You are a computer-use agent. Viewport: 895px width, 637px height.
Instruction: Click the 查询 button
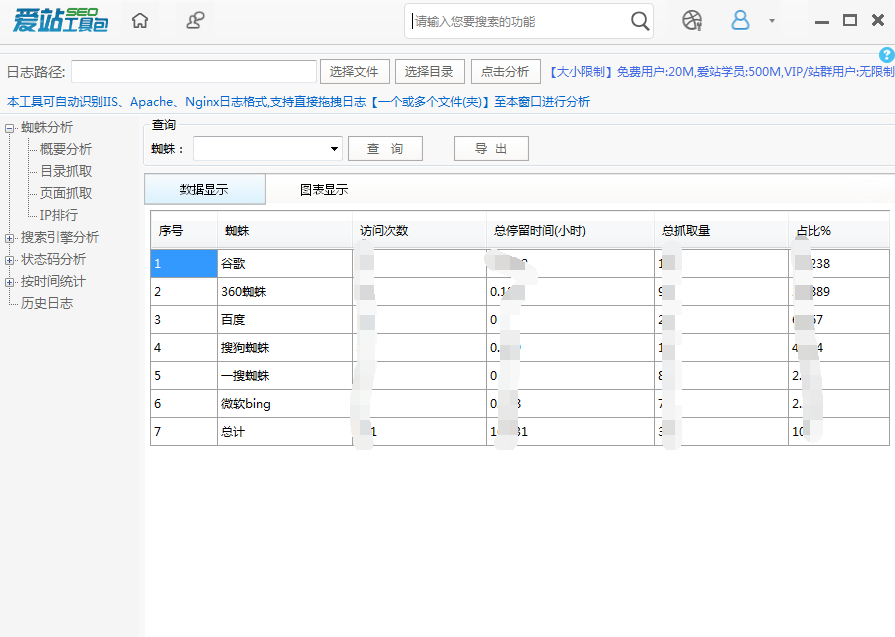pyautogui.click(x=385, y=148)
